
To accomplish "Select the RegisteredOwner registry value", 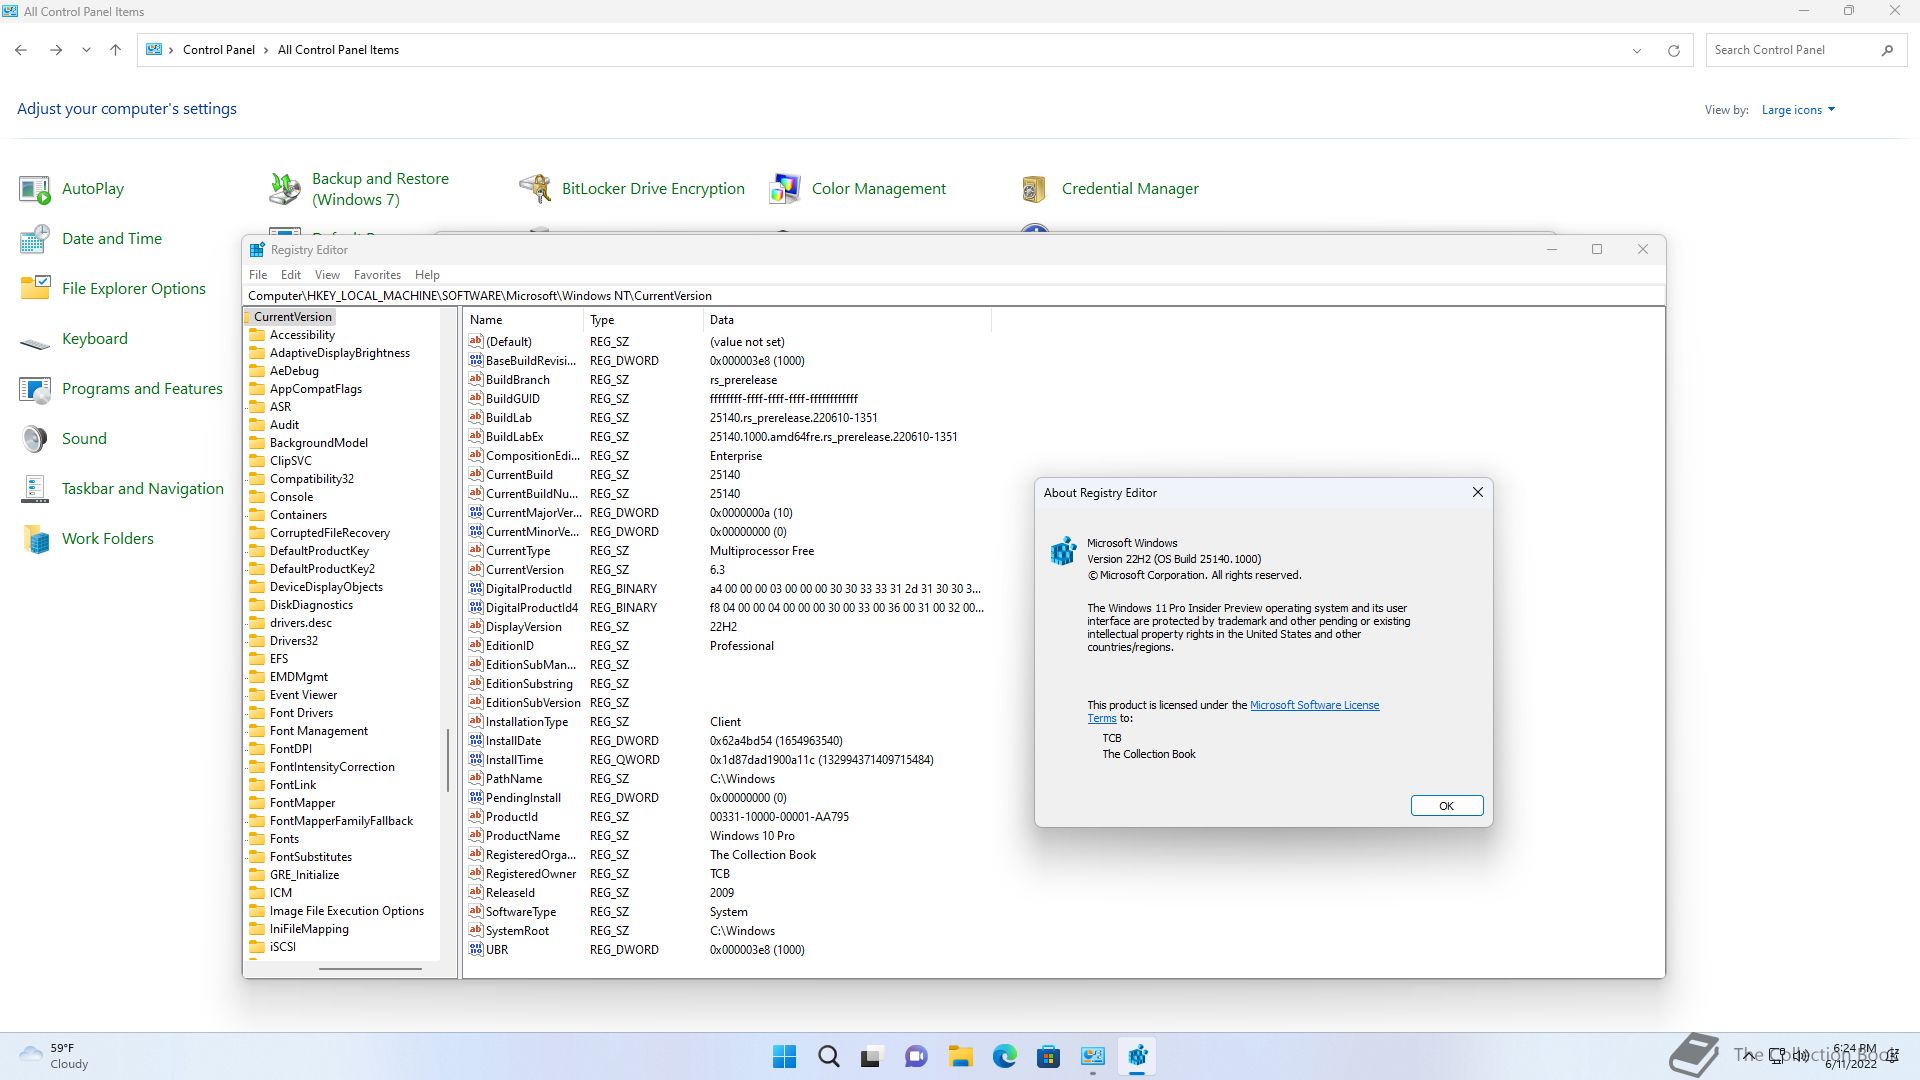I will coord(530,874).
